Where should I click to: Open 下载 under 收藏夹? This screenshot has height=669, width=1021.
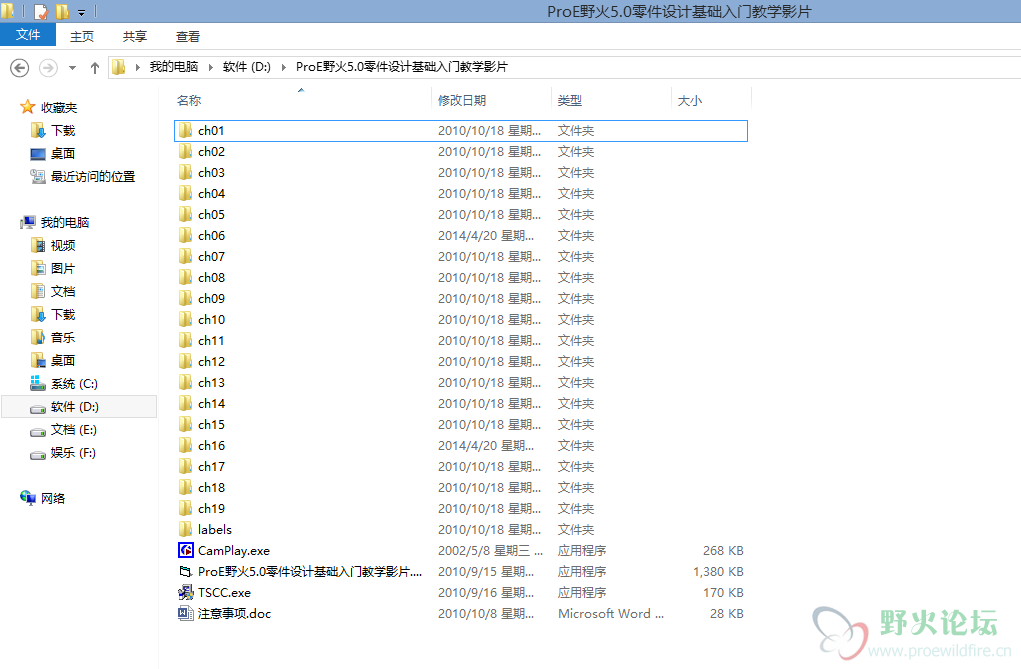[63, 130]
